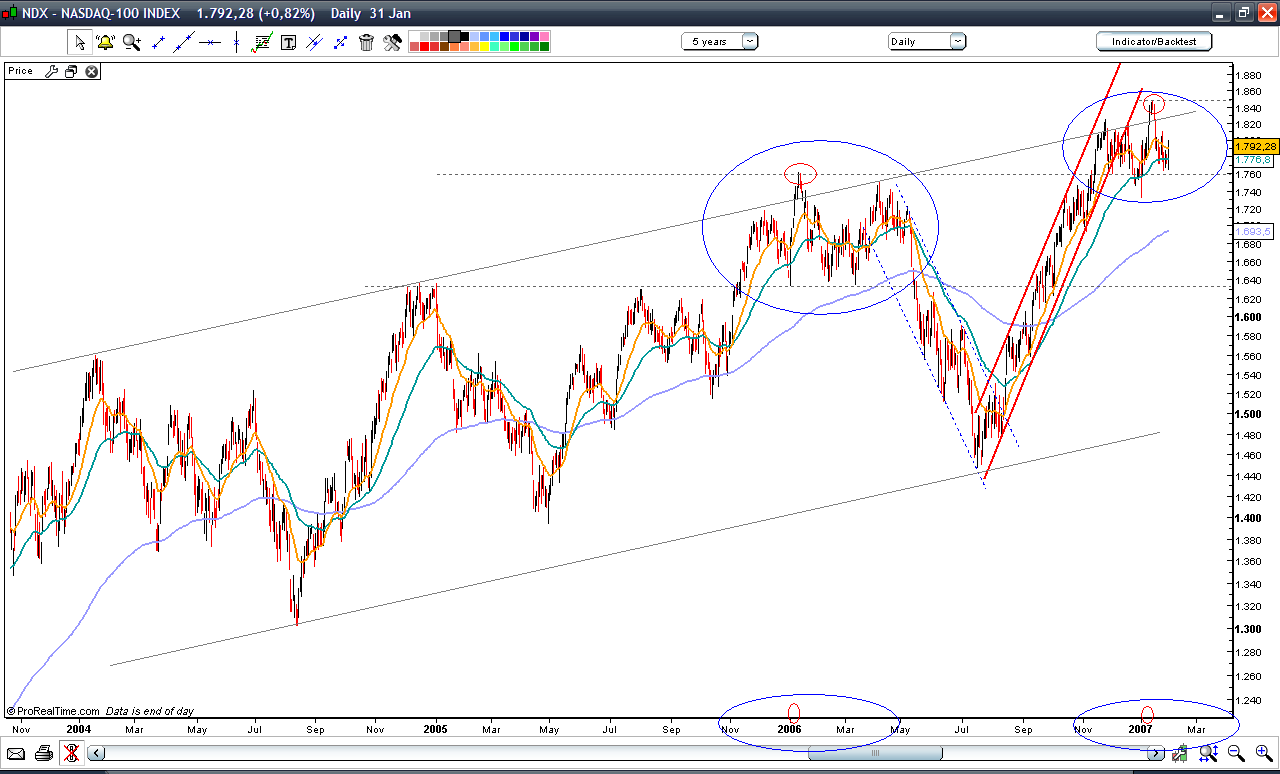Click the 'NDX - NASDAQ-100 INDEX' title text

(x=102, y=13)
